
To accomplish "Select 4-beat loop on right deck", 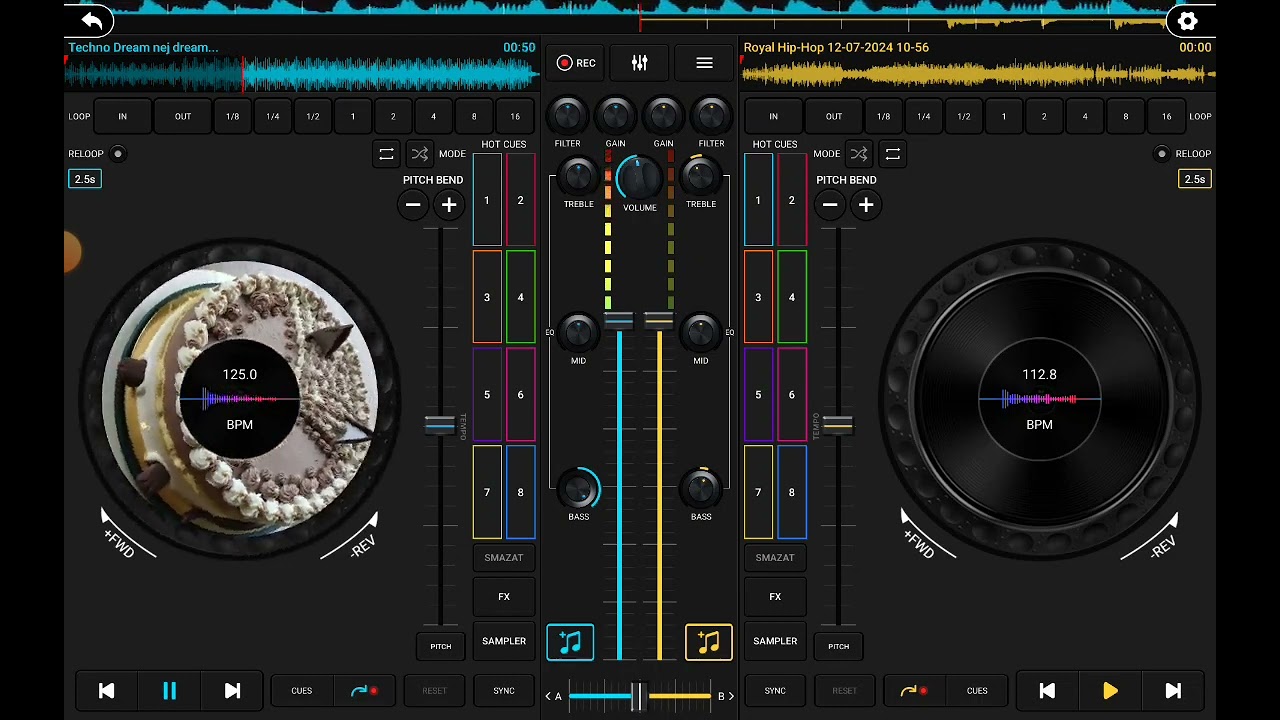I will (x=1085, y=116).
